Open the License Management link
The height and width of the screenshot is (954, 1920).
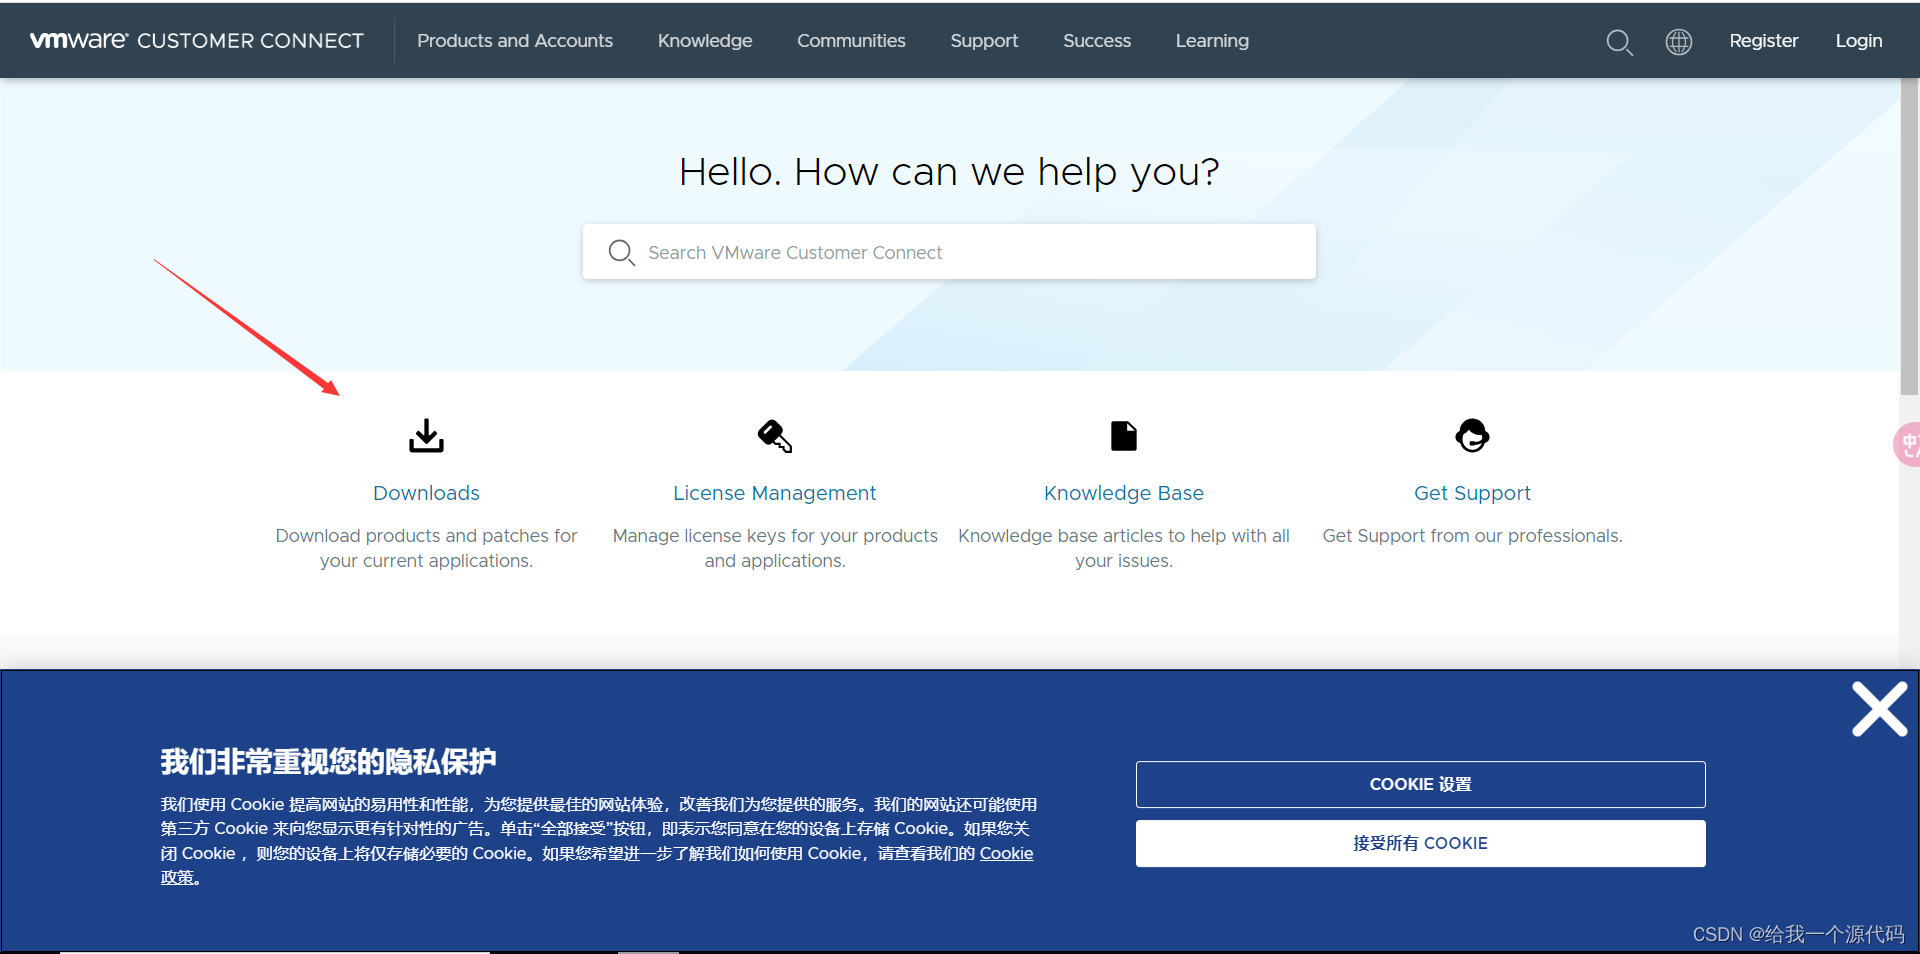(x=775, y=493)
